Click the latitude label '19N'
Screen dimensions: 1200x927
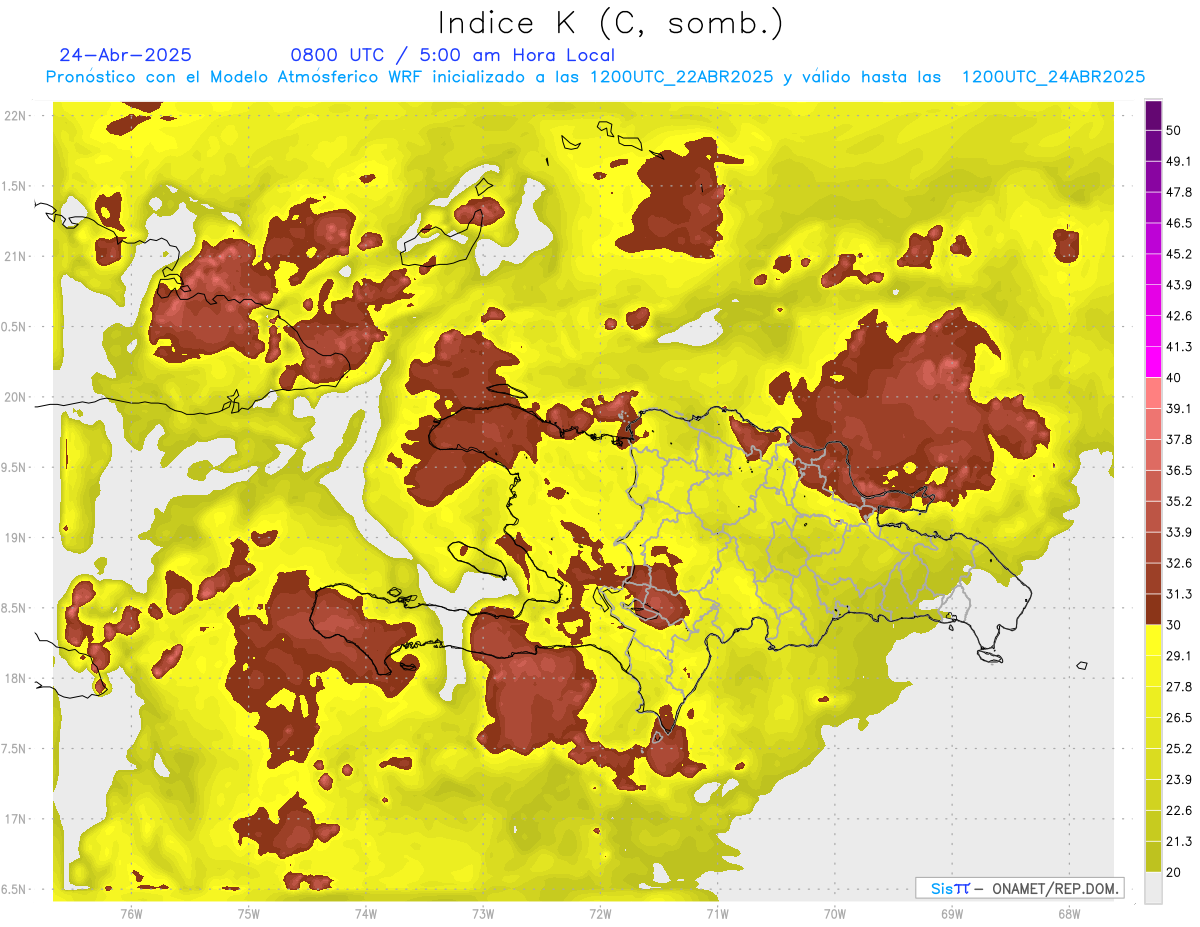(16, 538)
